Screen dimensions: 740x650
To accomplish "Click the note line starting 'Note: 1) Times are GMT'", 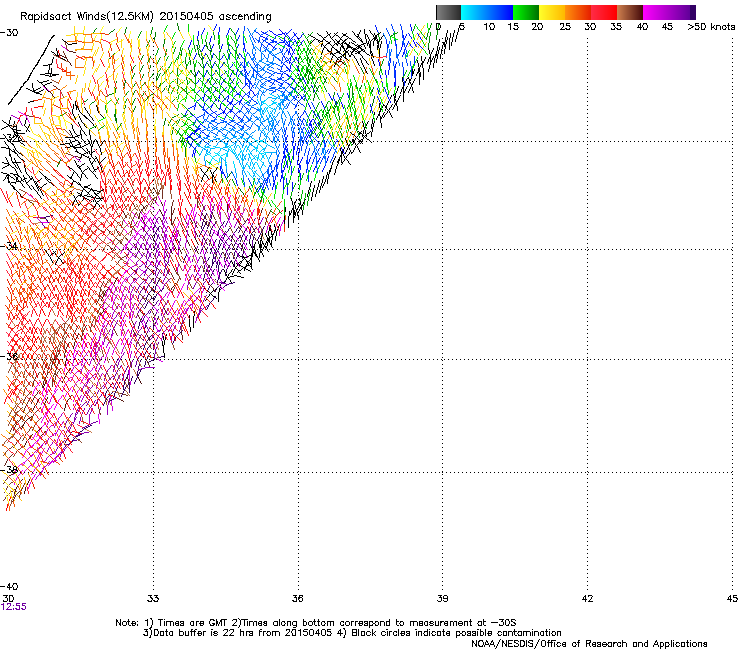I will click(x=316, y=623).
